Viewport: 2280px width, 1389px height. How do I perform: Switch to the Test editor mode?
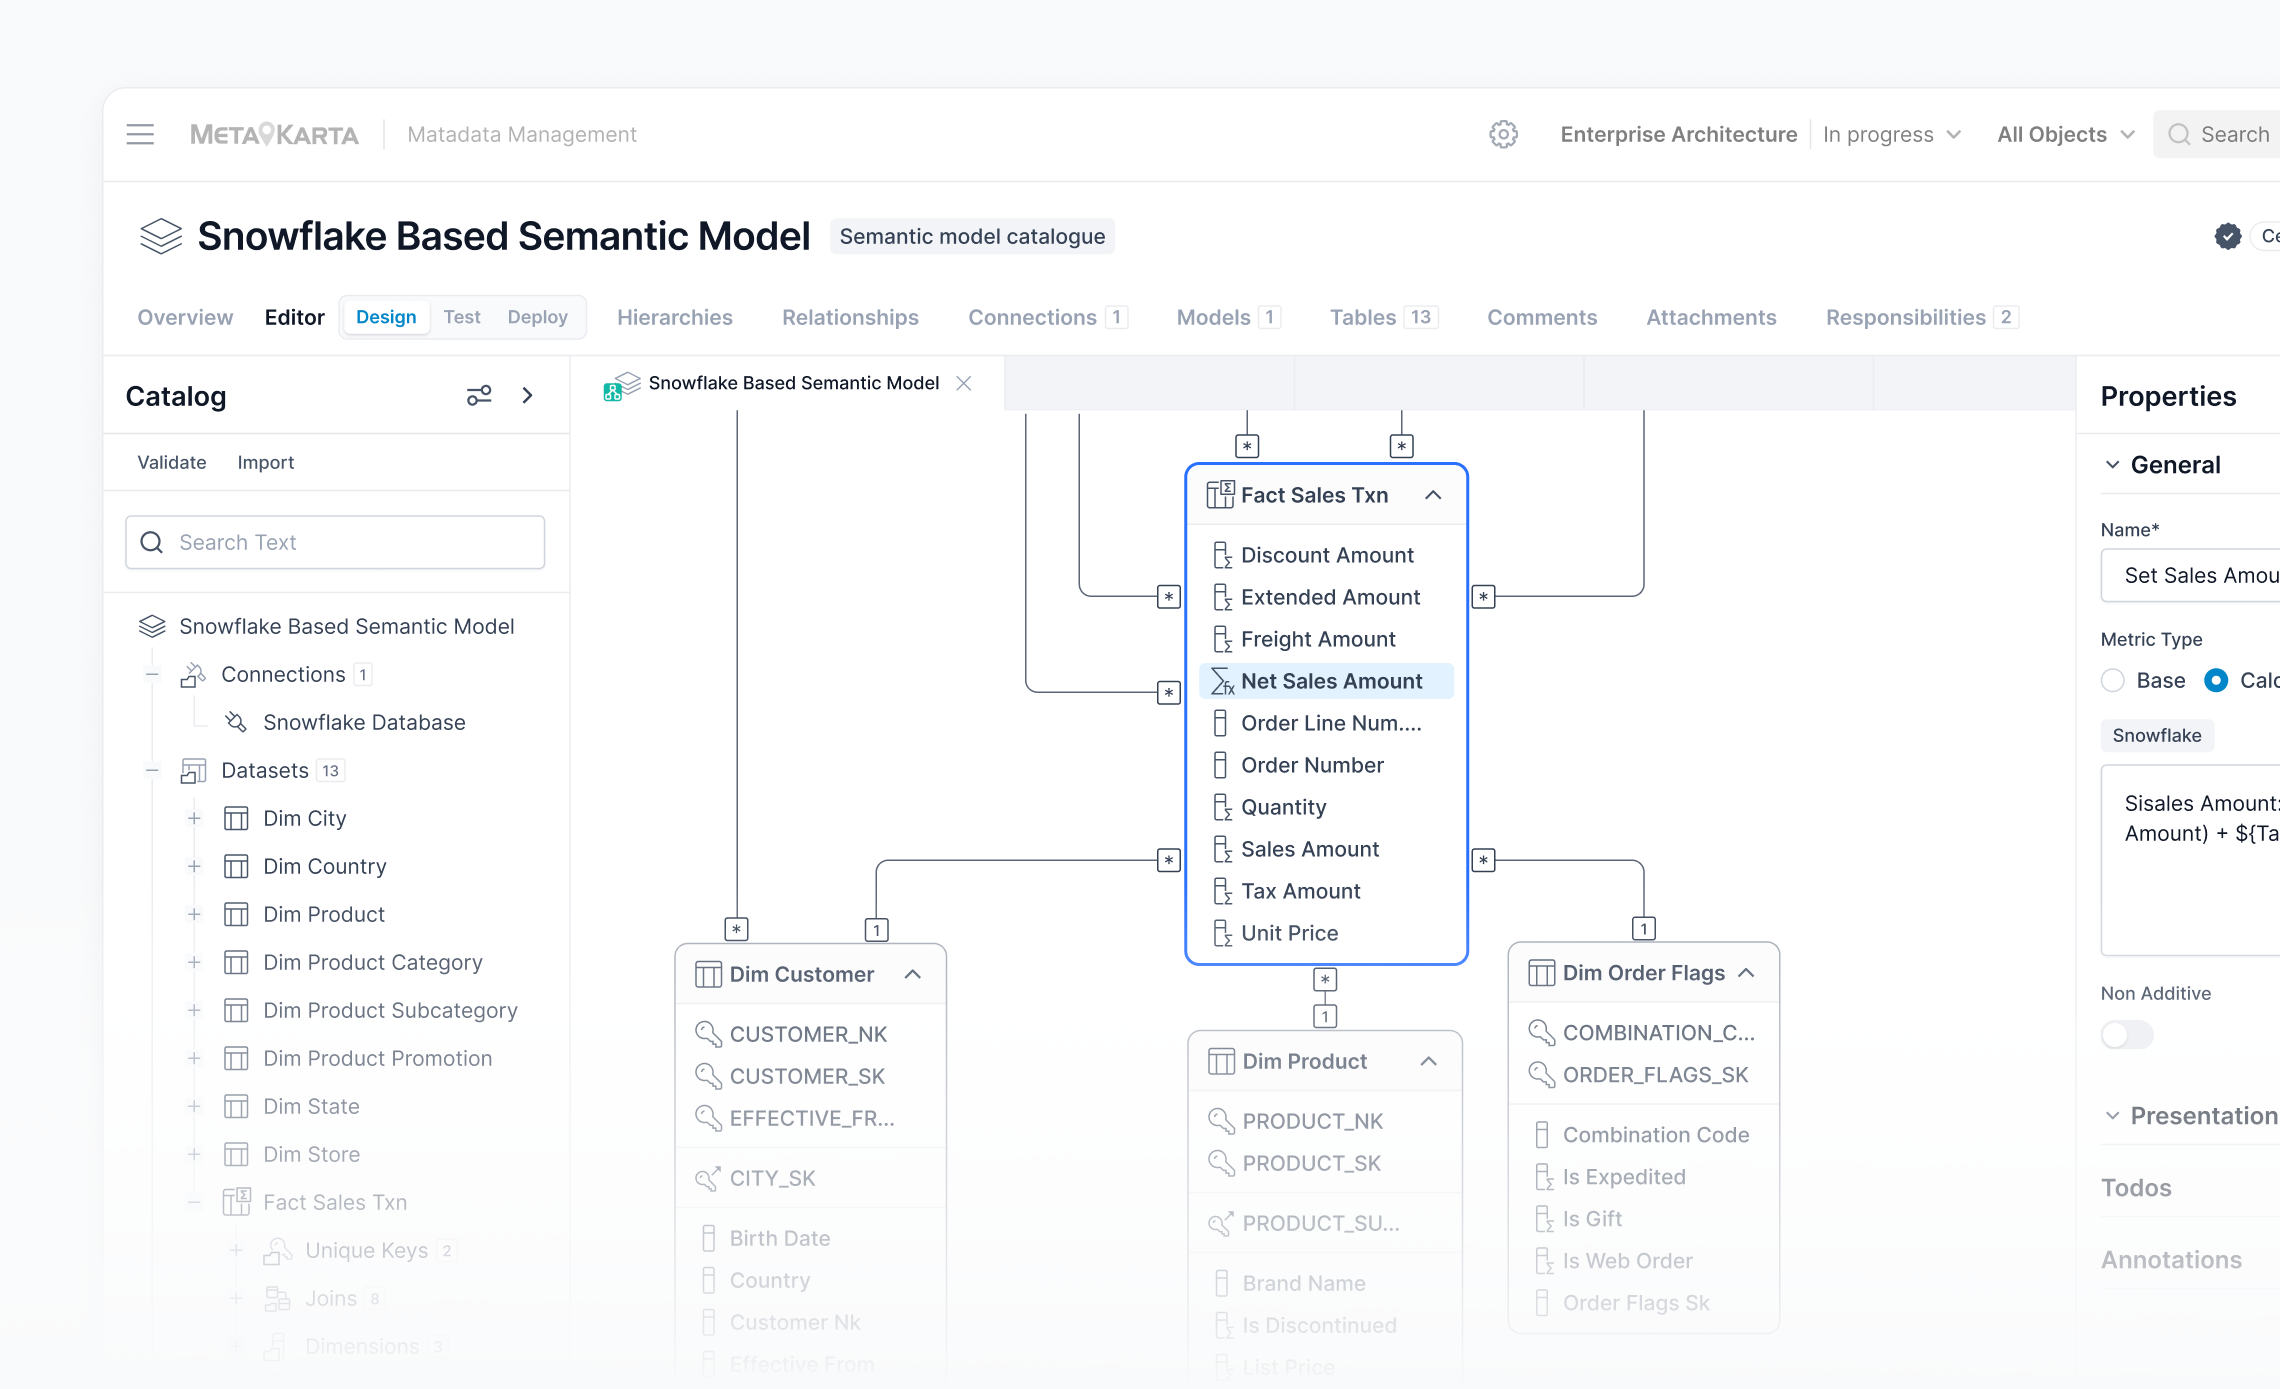point(462,317)
